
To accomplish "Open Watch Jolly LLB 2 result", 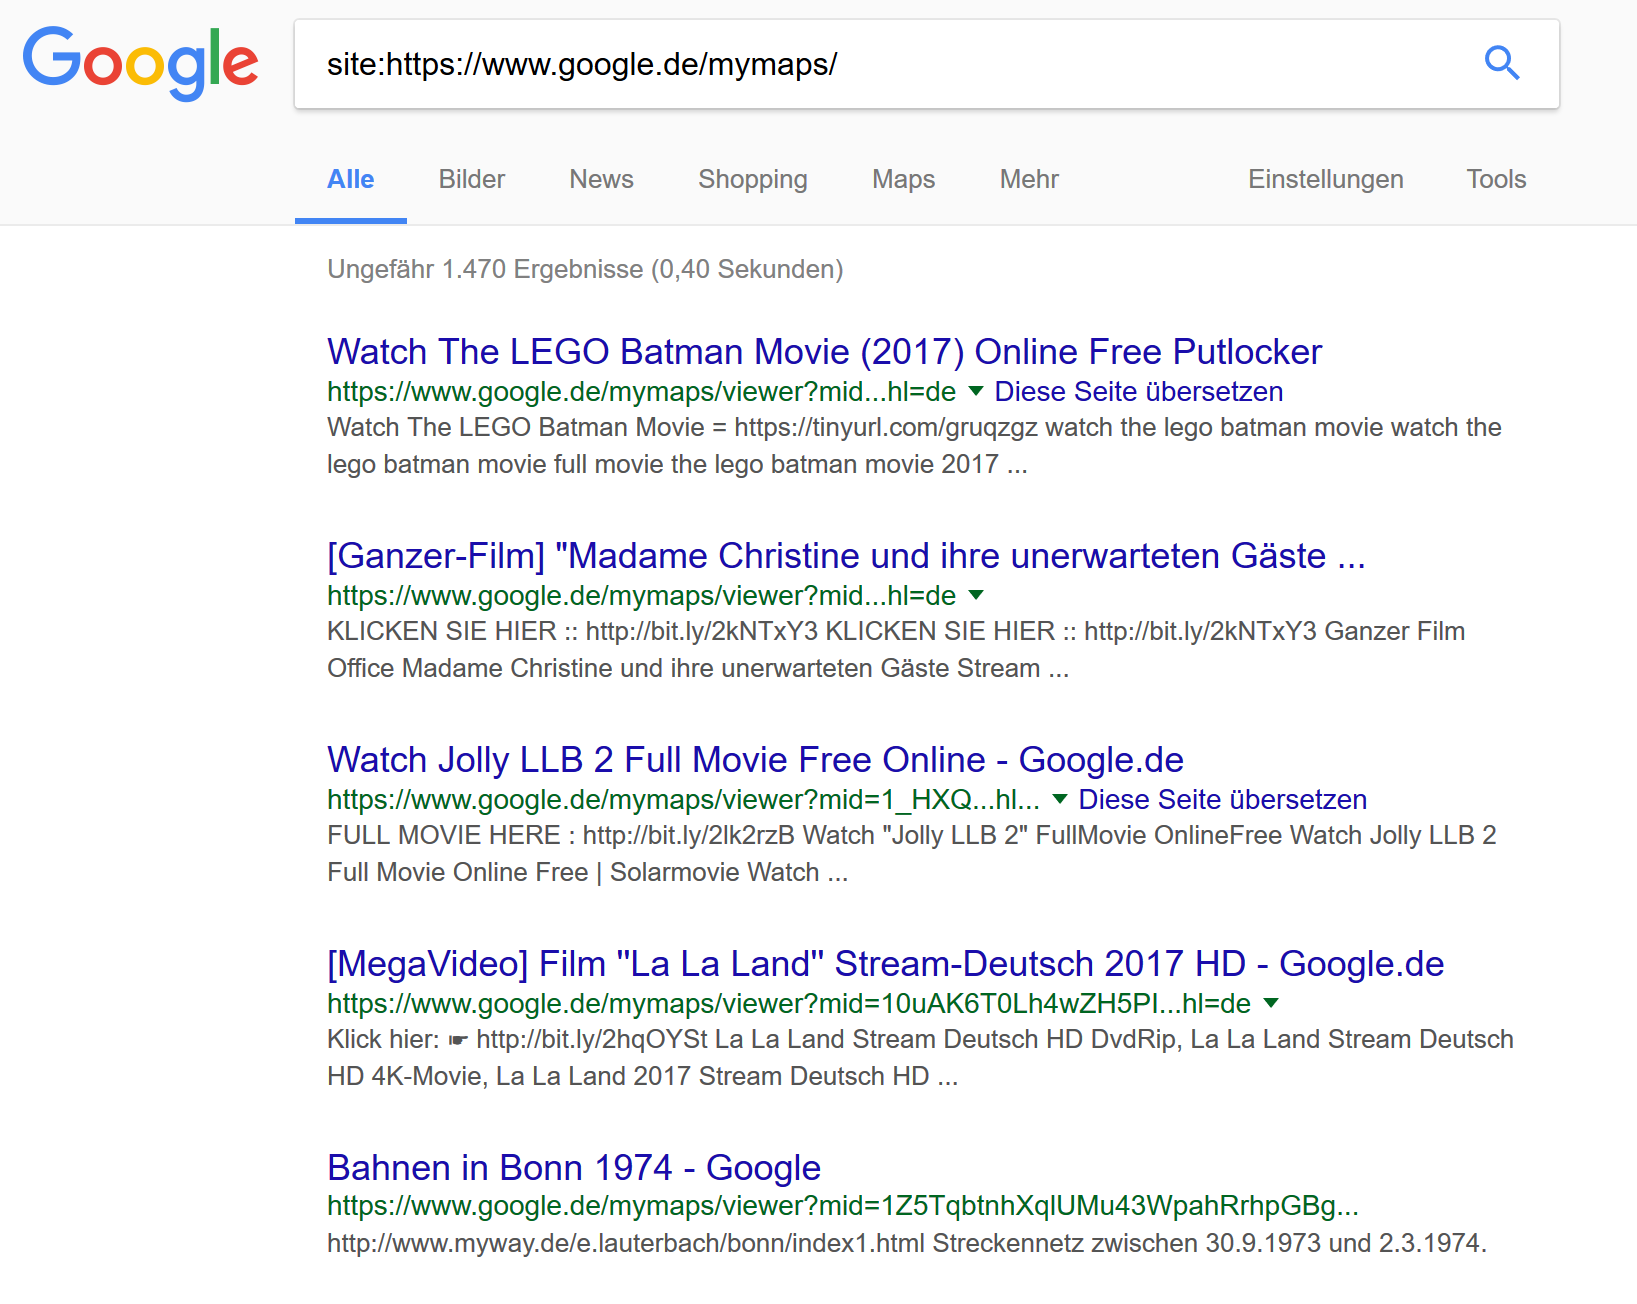I will (755, 760).
